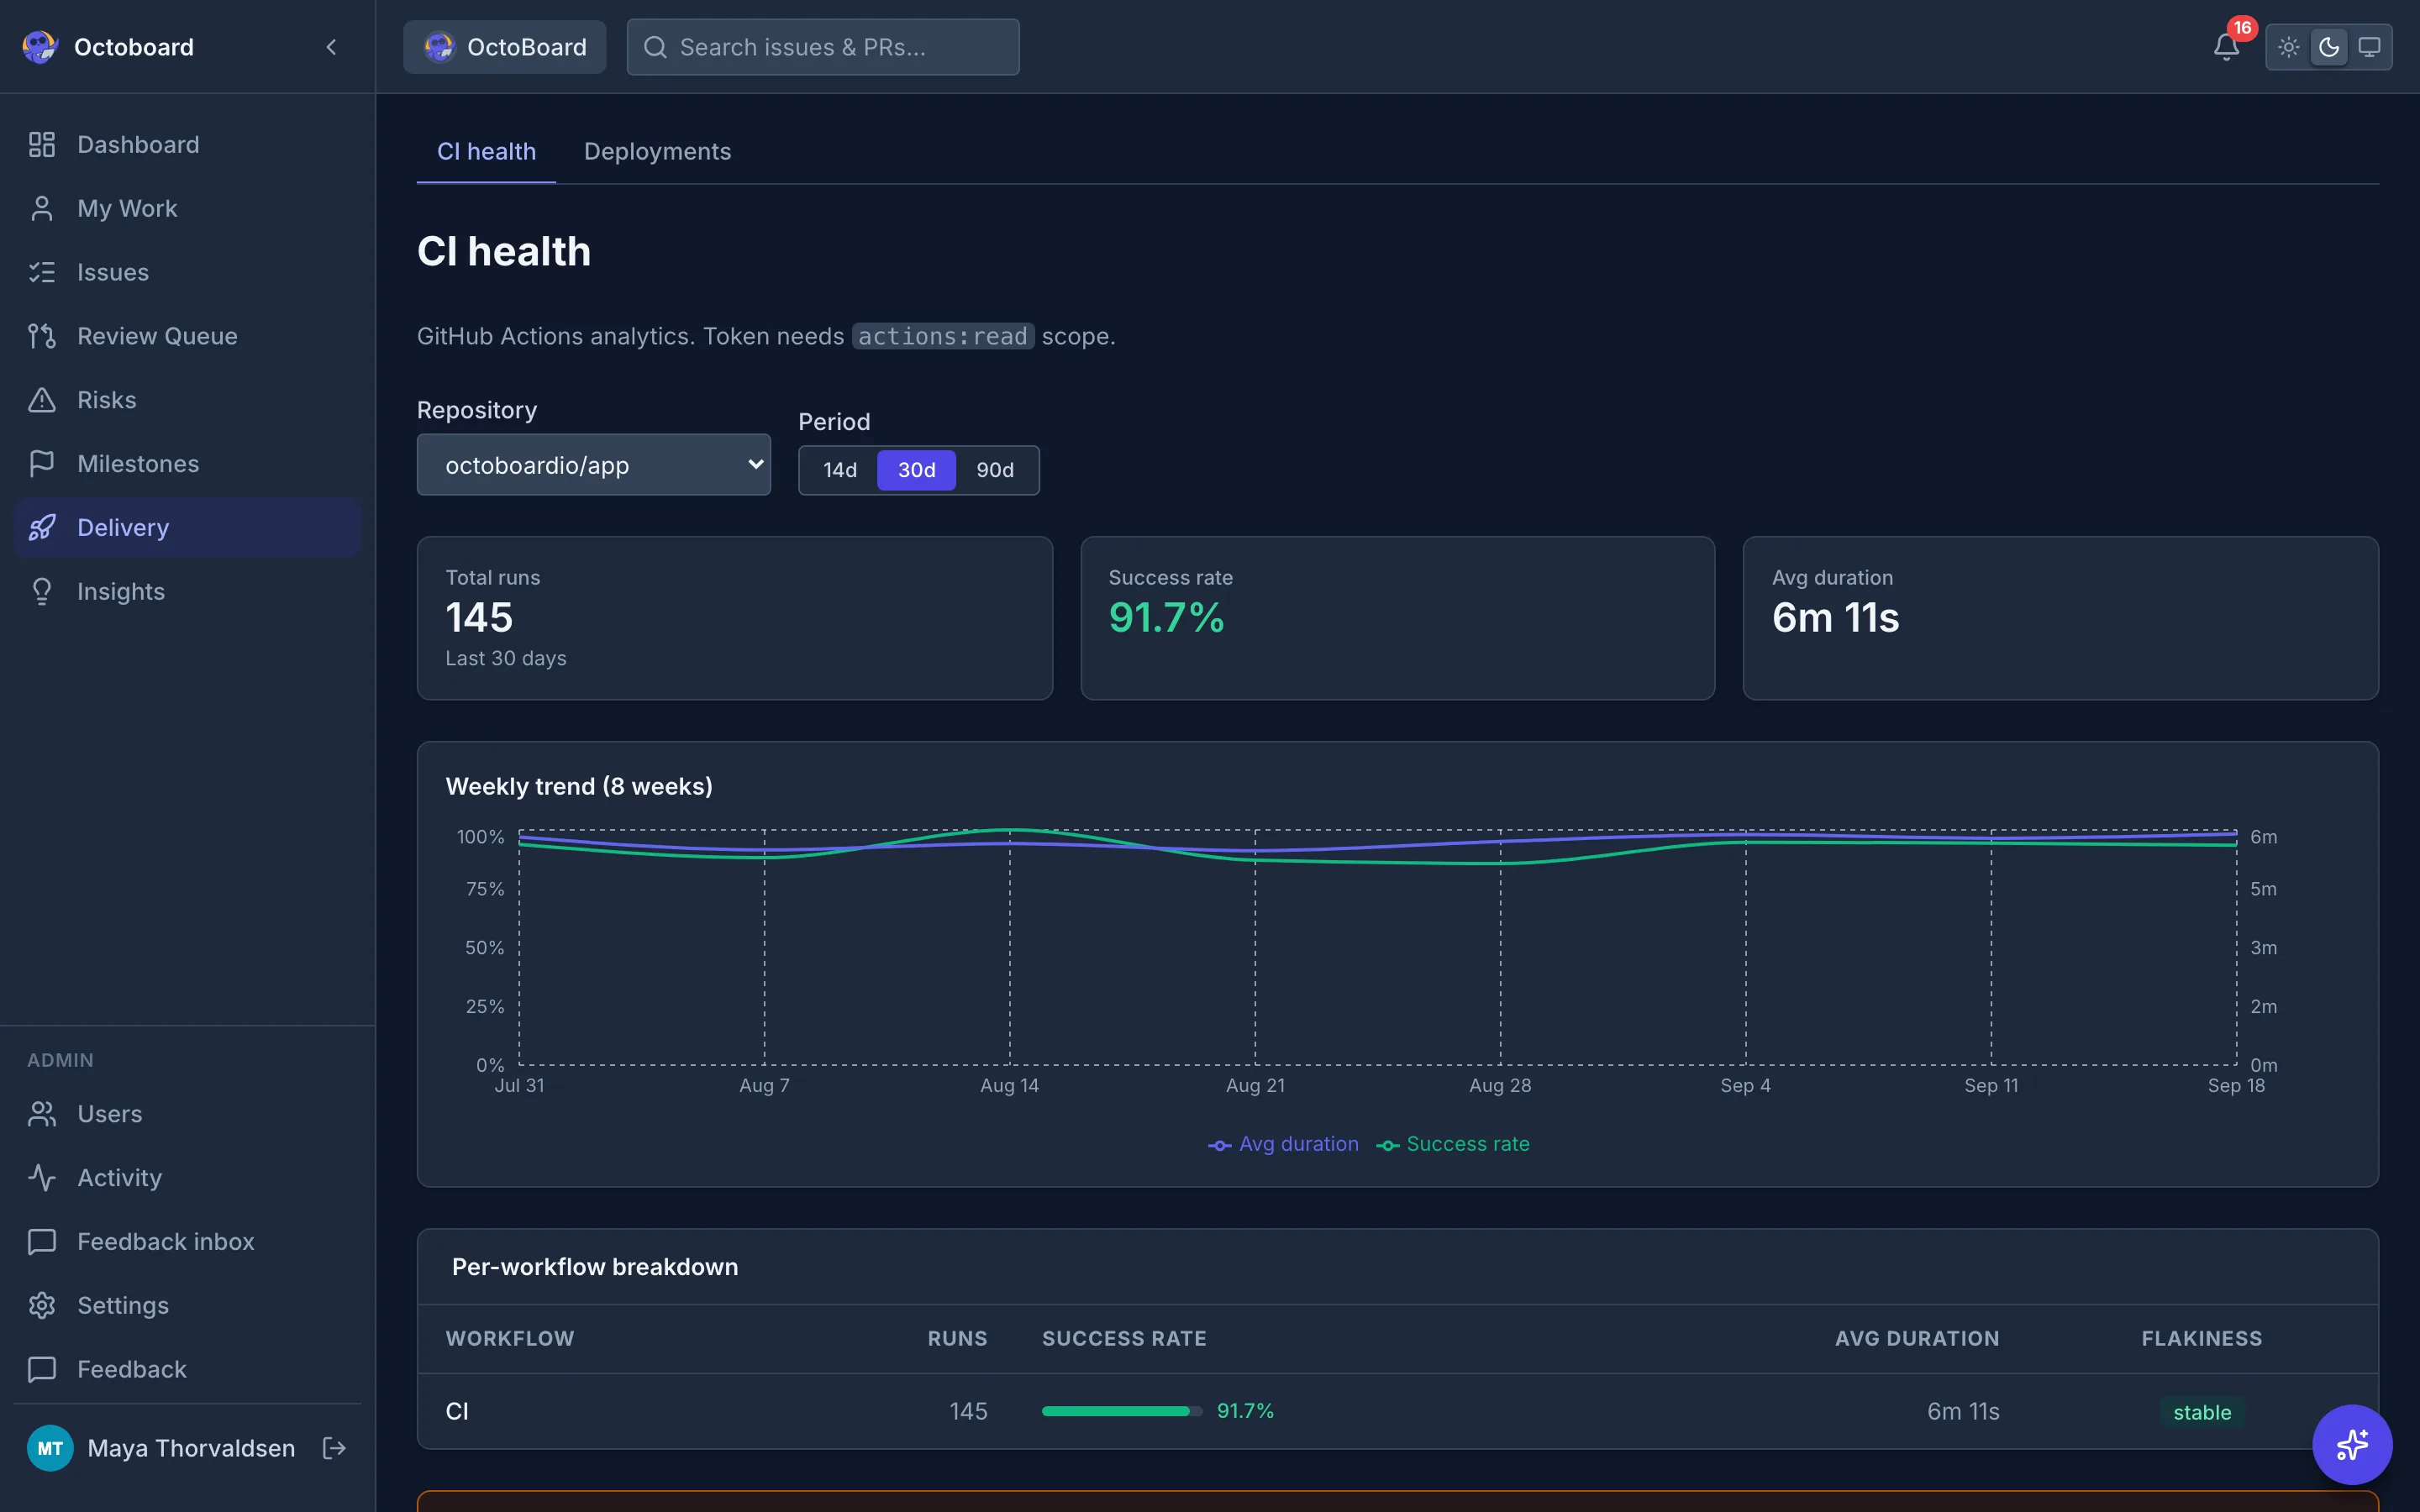Toggle Avg duration legend series
This screenshot has height=1512, width=2420.
click(1283, 1144)
